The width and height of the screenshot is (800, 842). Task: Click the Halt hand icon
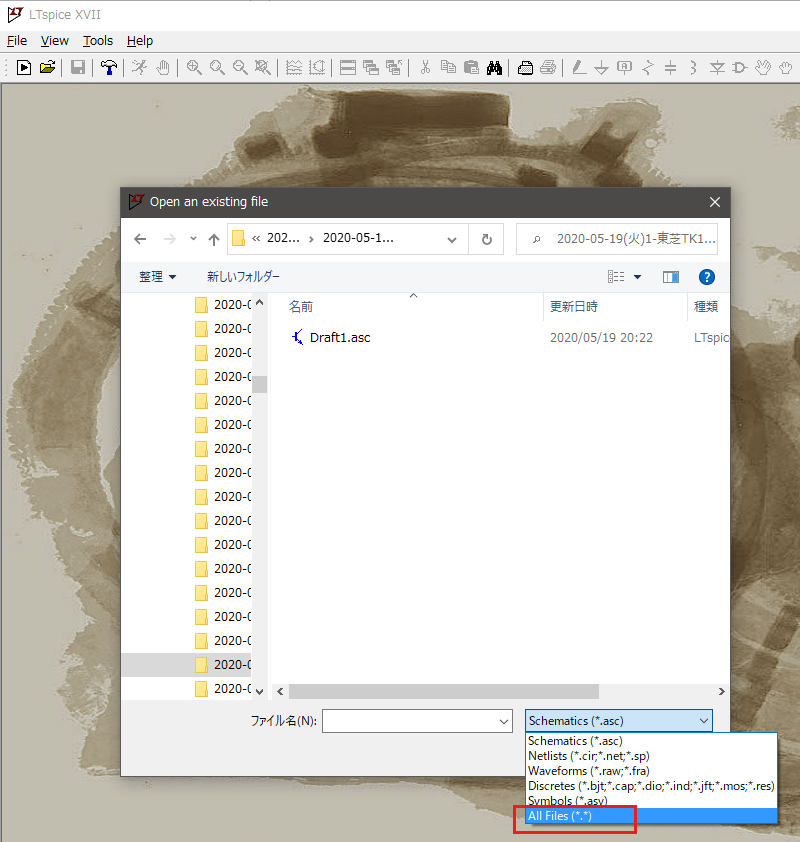[x=163, y=68]
